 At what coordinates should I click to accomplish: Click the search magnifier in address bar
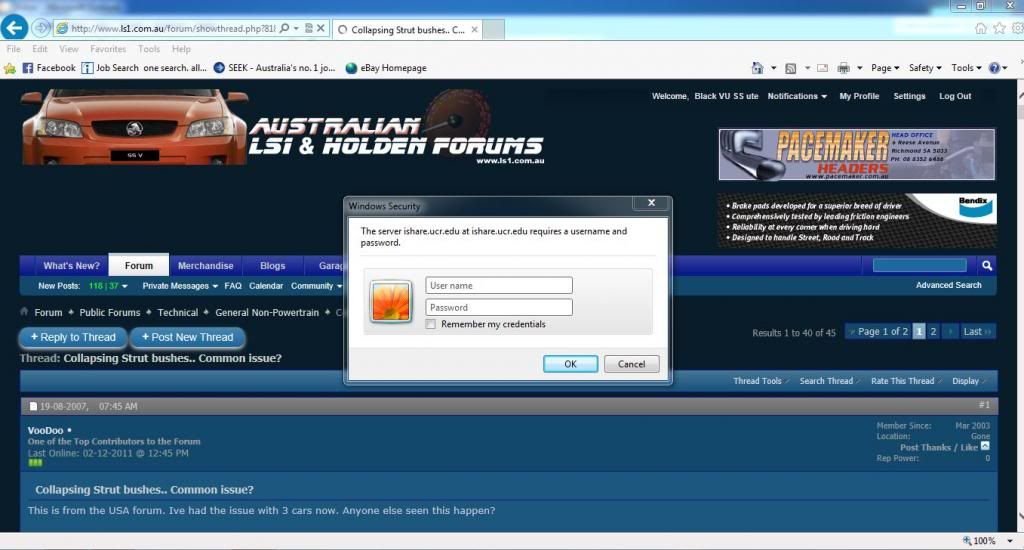tap(284, 29)
